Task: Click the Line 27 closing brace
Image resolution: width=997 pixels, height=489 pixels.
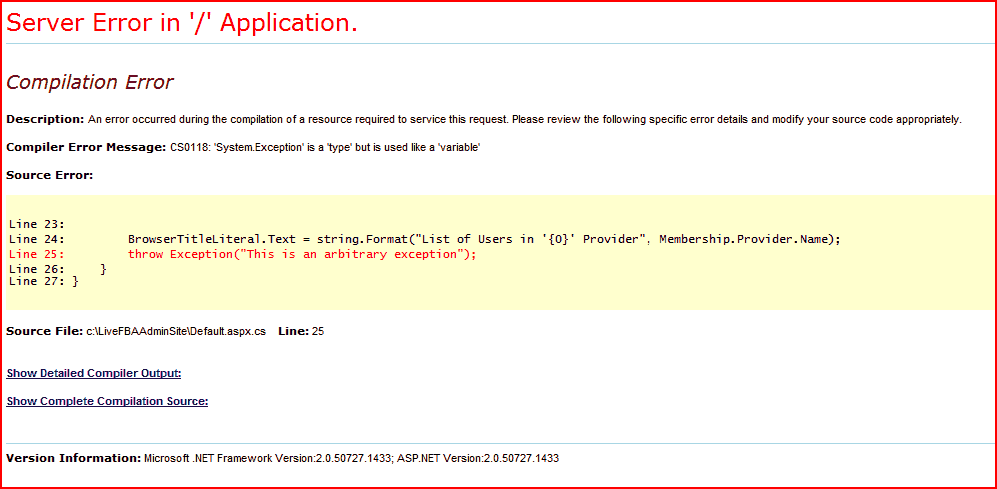Action: (75, 281)
